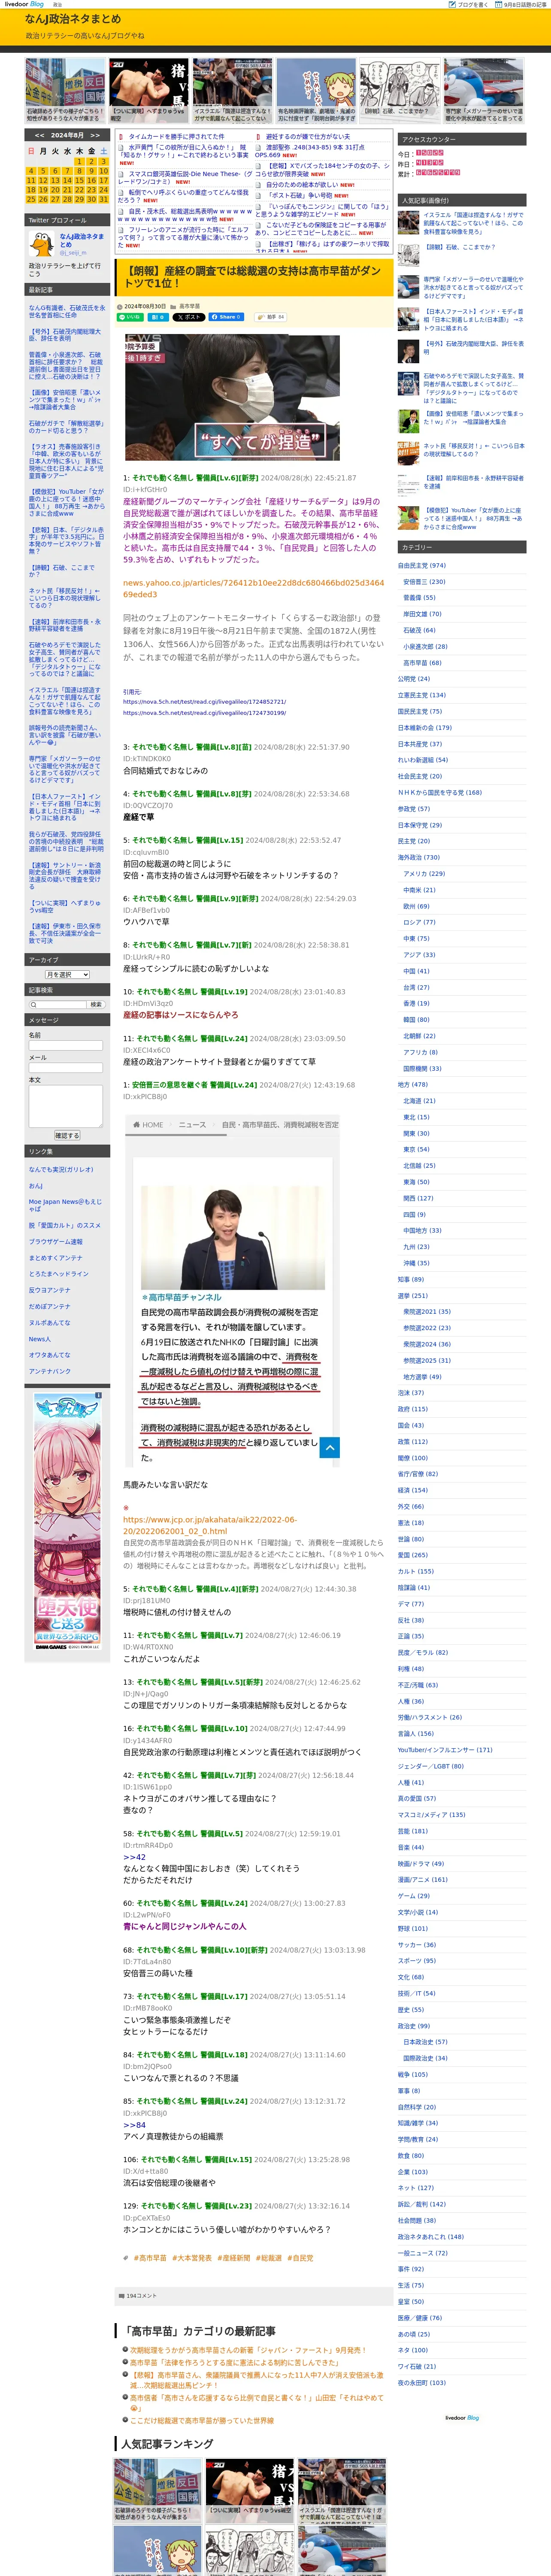Open link アンテナバンク in リンク集
This screenshot has height=2576, width=551.
(50, 1371)
